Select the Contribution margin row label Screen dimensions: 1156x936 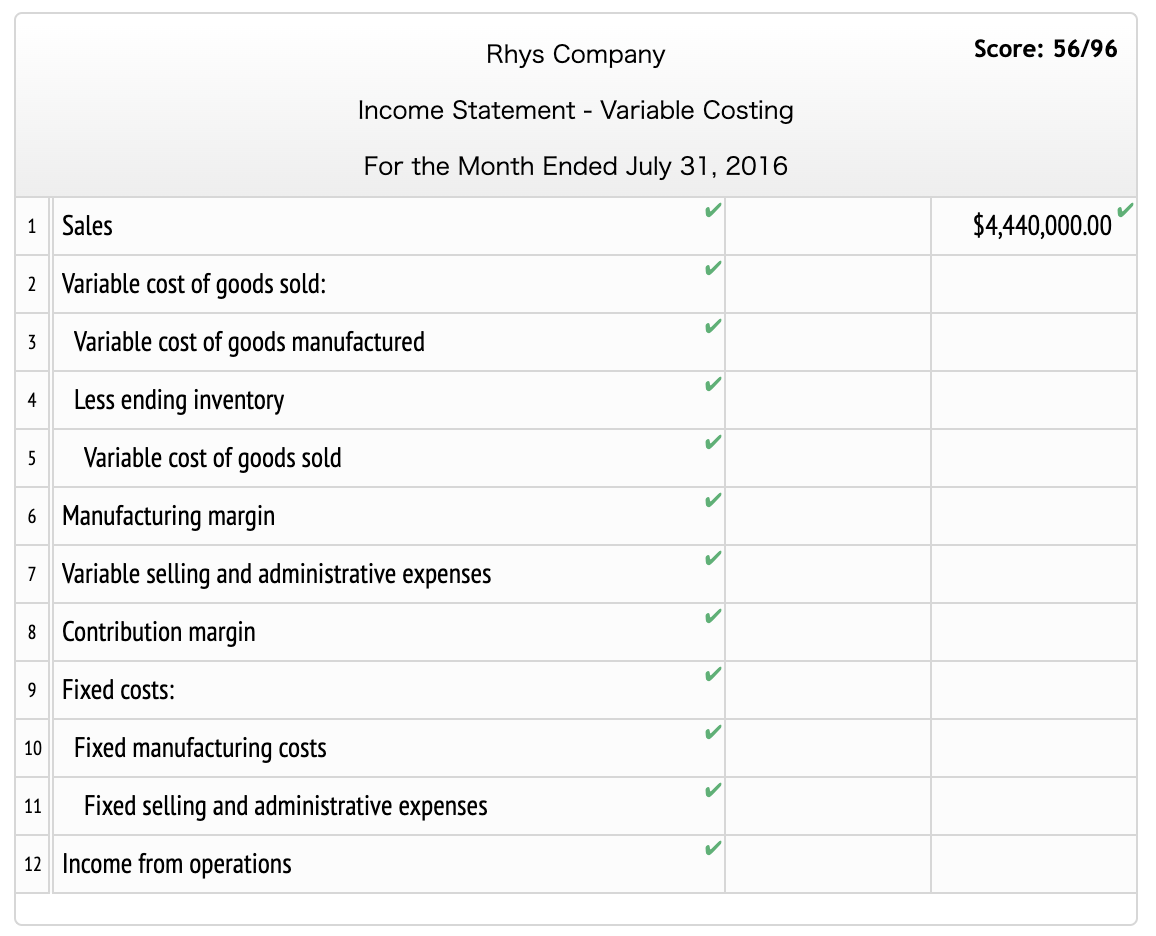click(x=158, y=631)
